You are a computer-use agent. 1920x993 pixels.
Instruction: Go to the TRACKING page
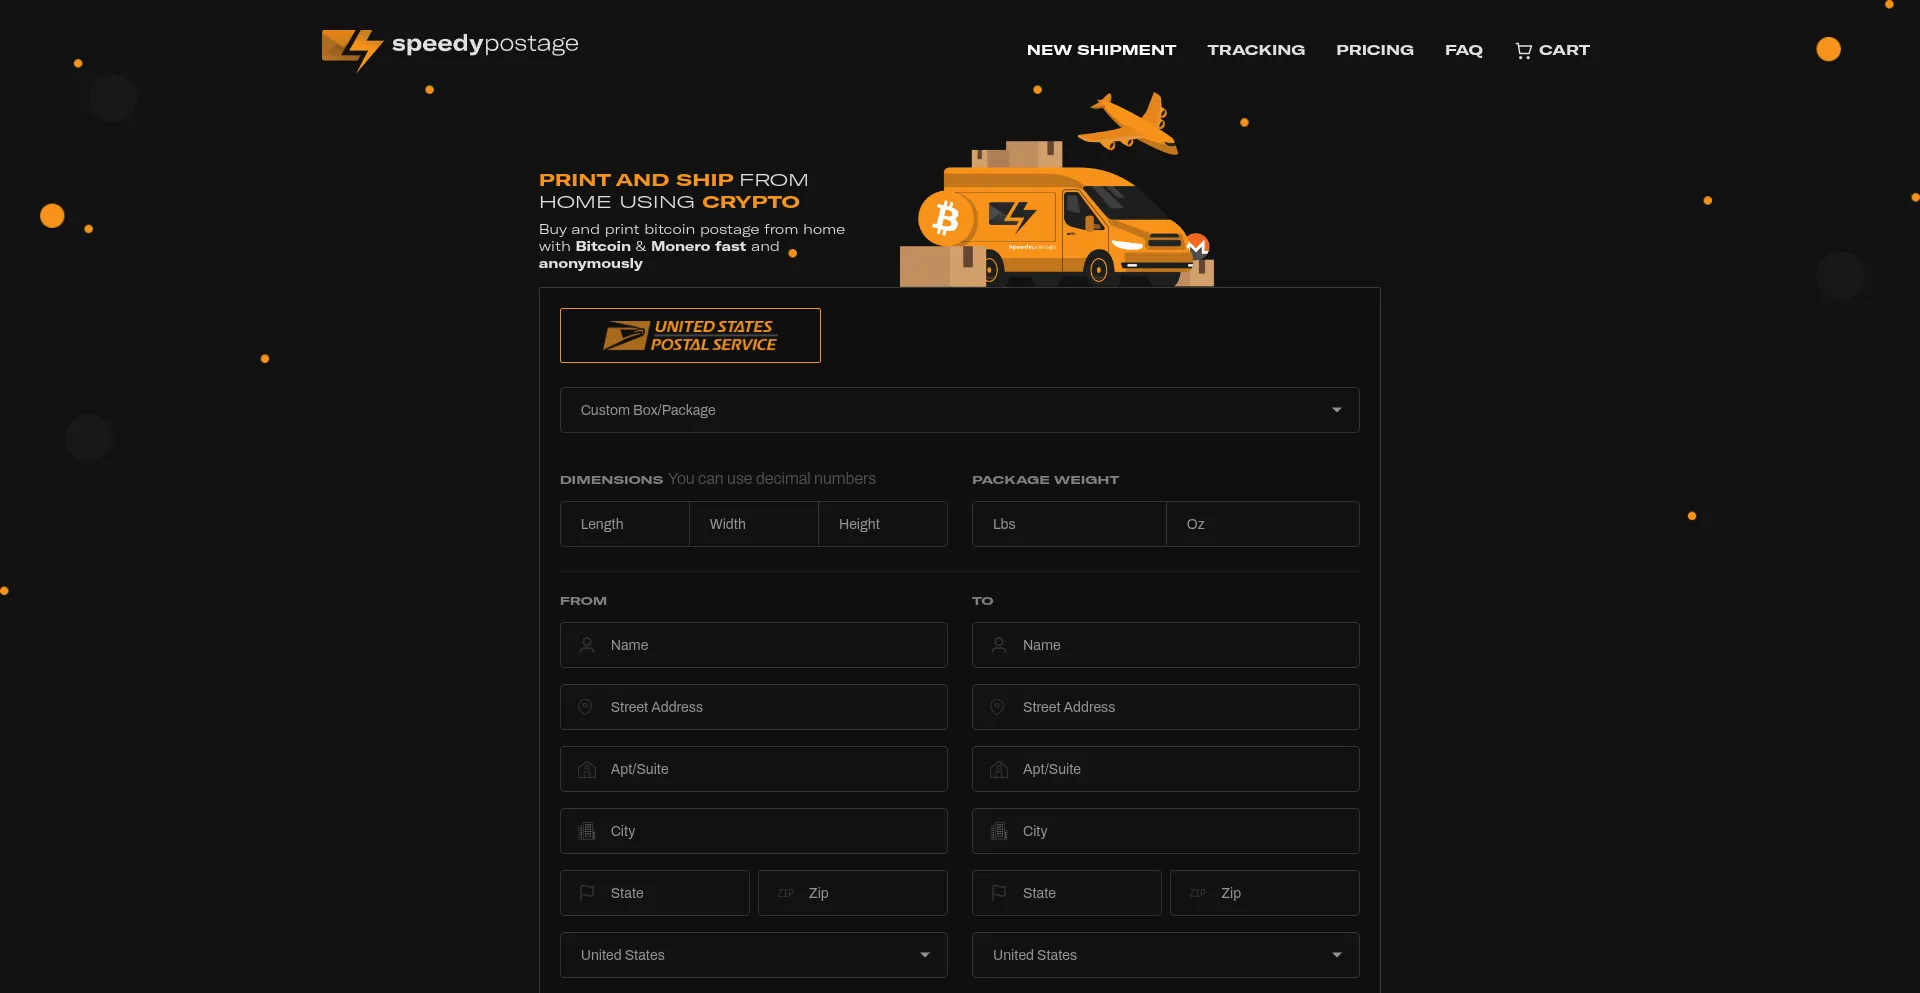click(1256, 50)
